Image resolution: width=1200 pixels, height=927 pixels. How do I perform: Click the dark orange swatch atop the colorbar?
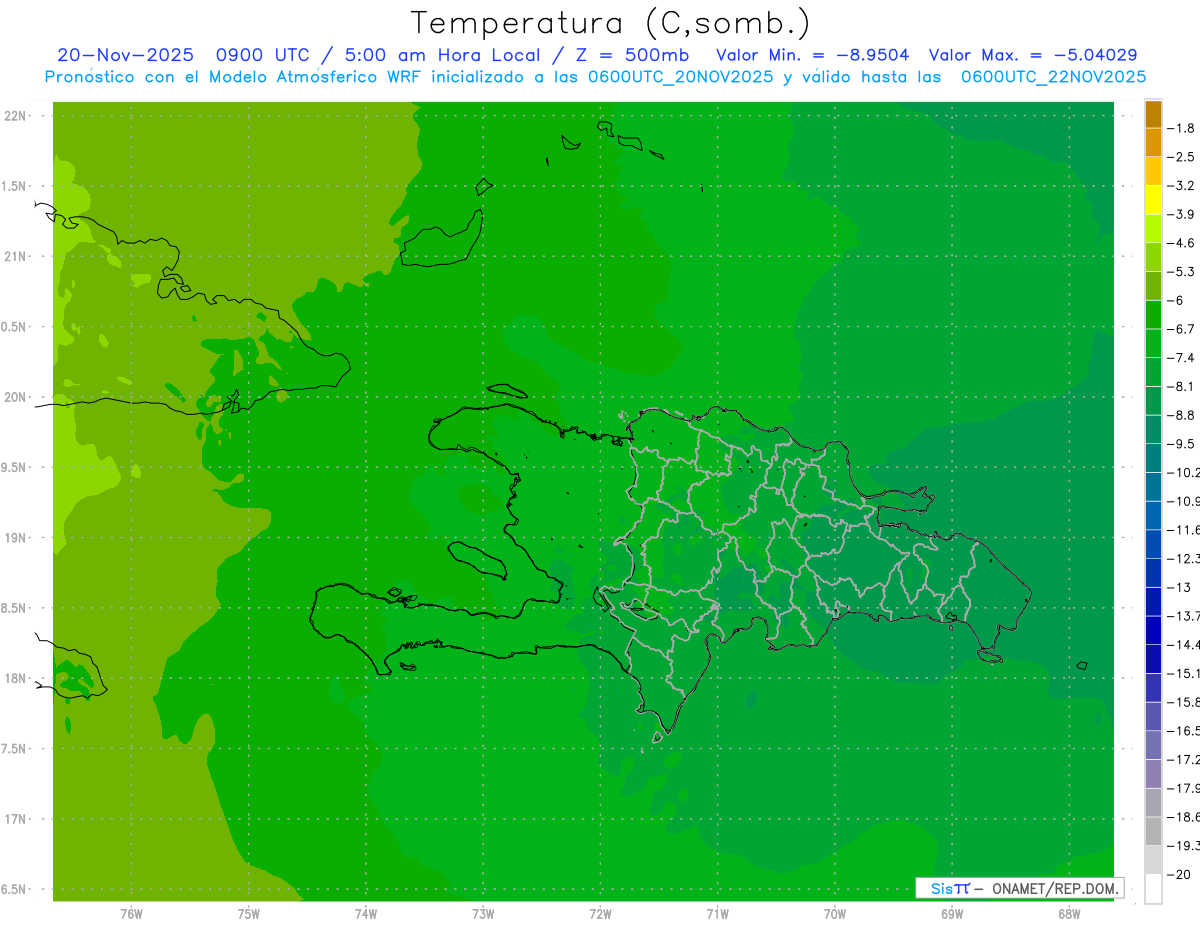coord(1153,114)
